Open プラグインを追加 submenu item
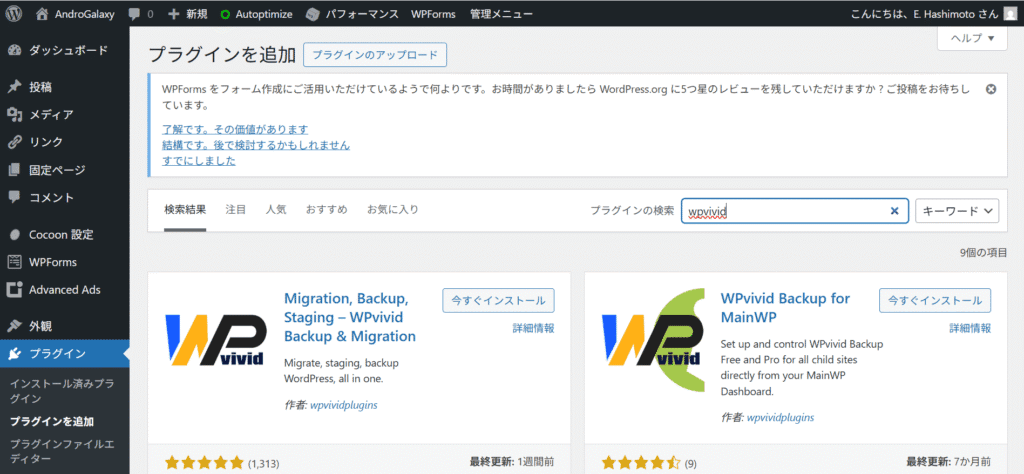The height and width of the screenshot is (474, 1024). coord(52,421)
